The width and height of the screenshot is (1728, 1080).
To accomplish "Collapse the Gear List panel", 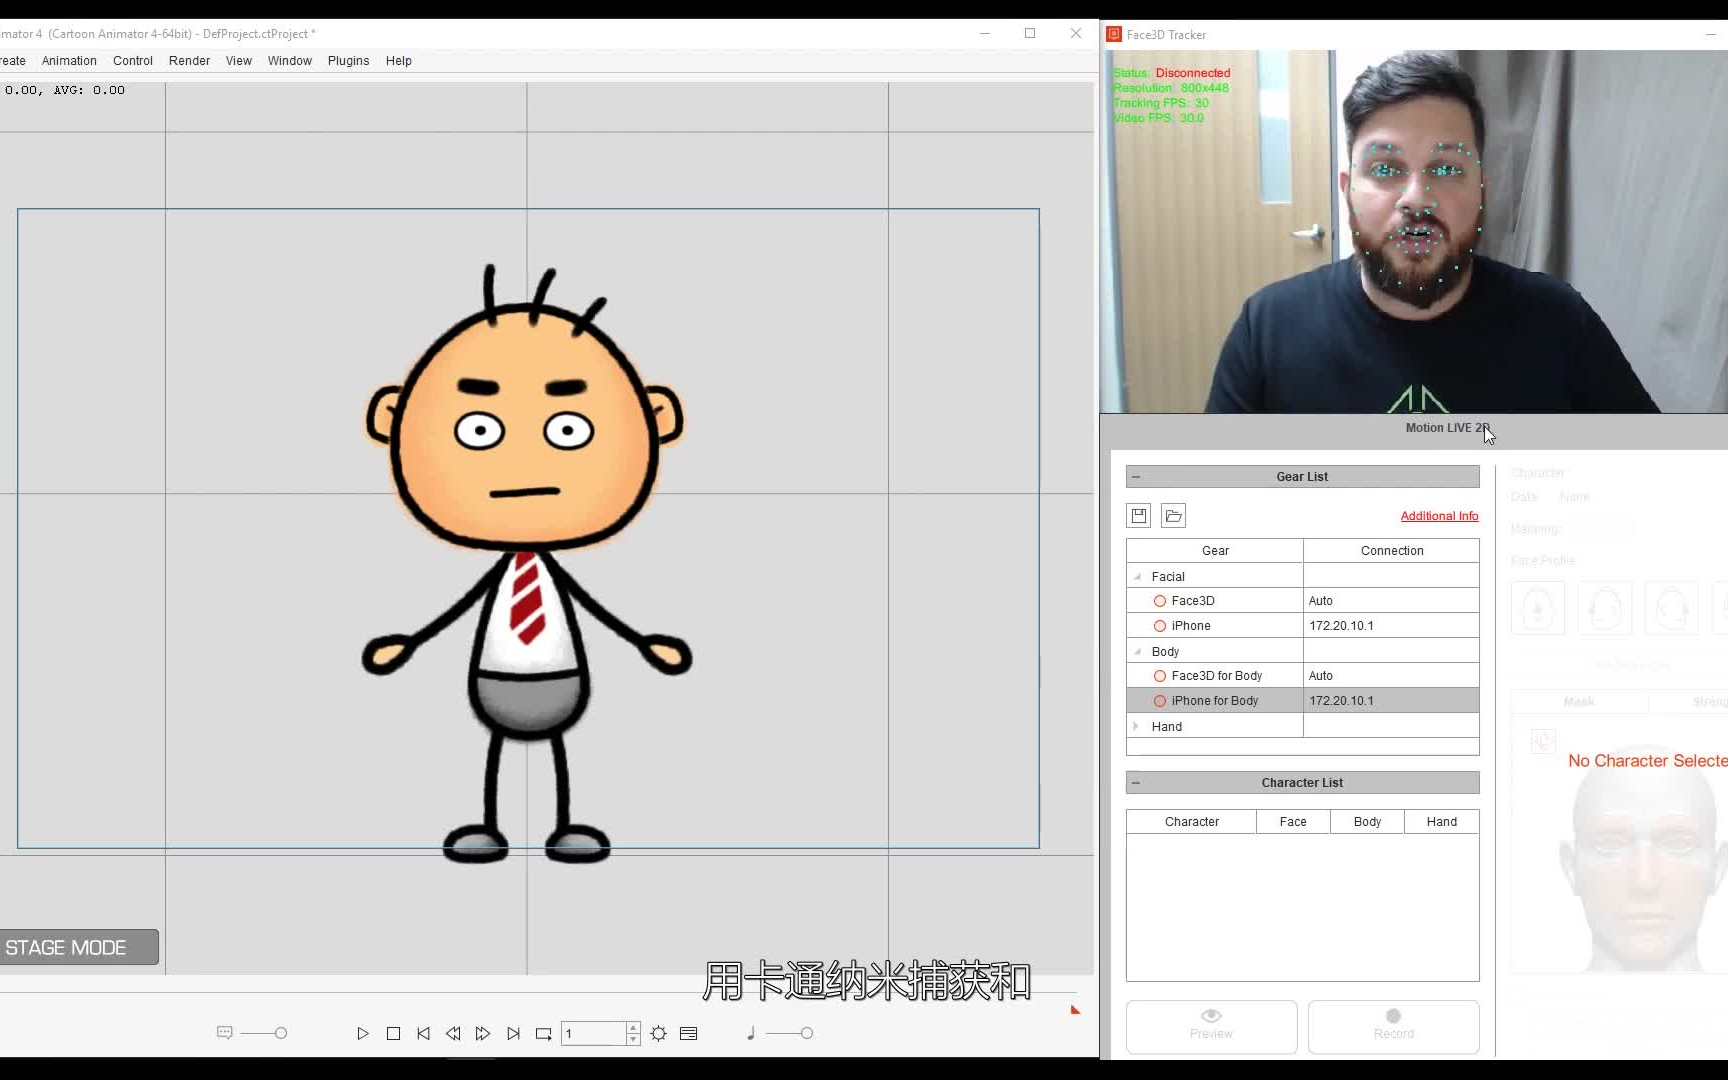I will (x=1136, y=476).
